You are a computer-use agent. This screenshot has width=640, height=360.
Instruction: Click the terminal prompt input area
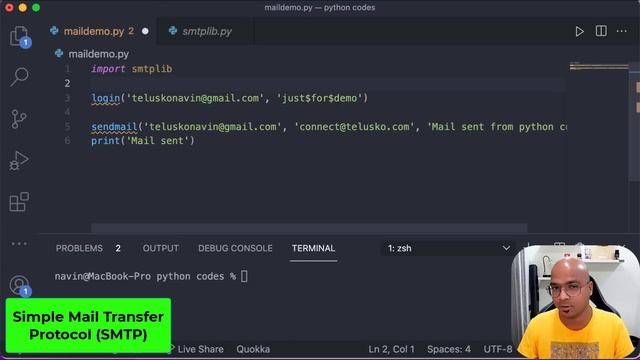pos(244,276)
